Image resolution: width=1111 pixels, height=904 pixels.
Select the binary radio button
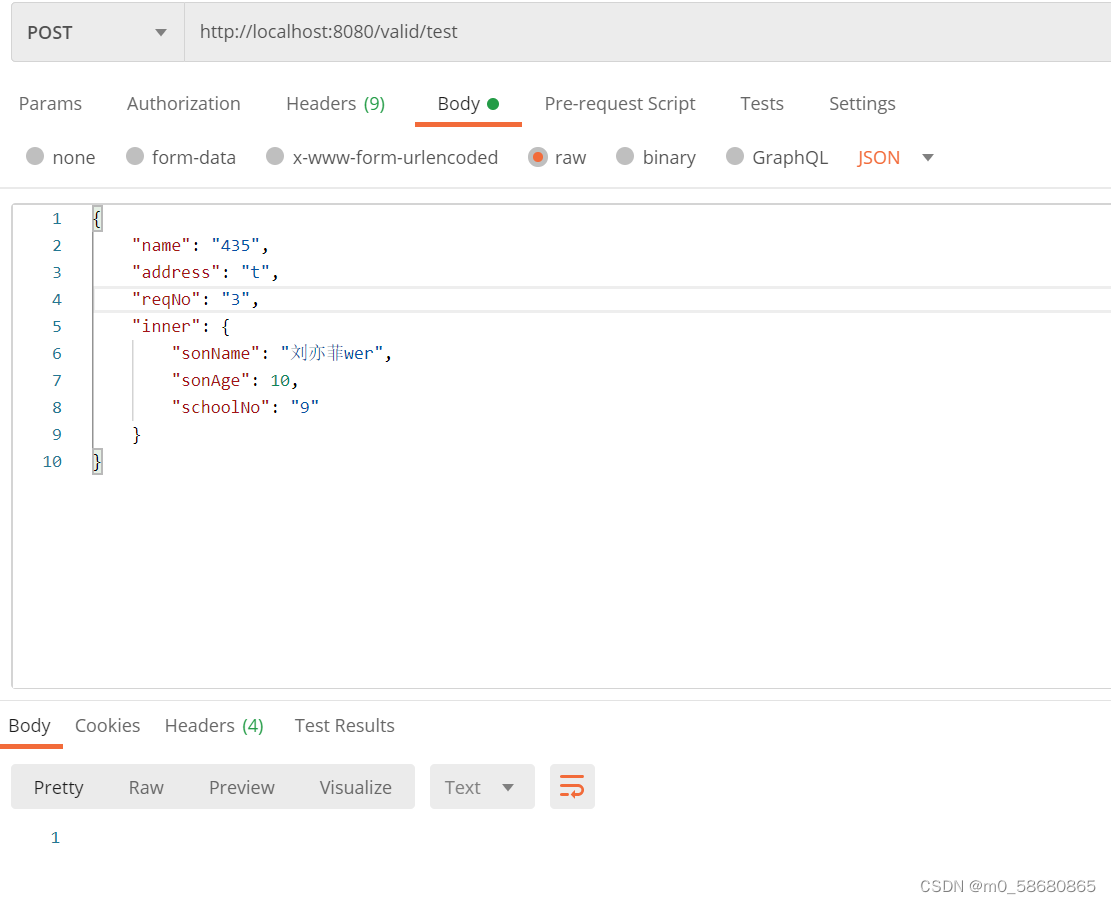[625, 157]
